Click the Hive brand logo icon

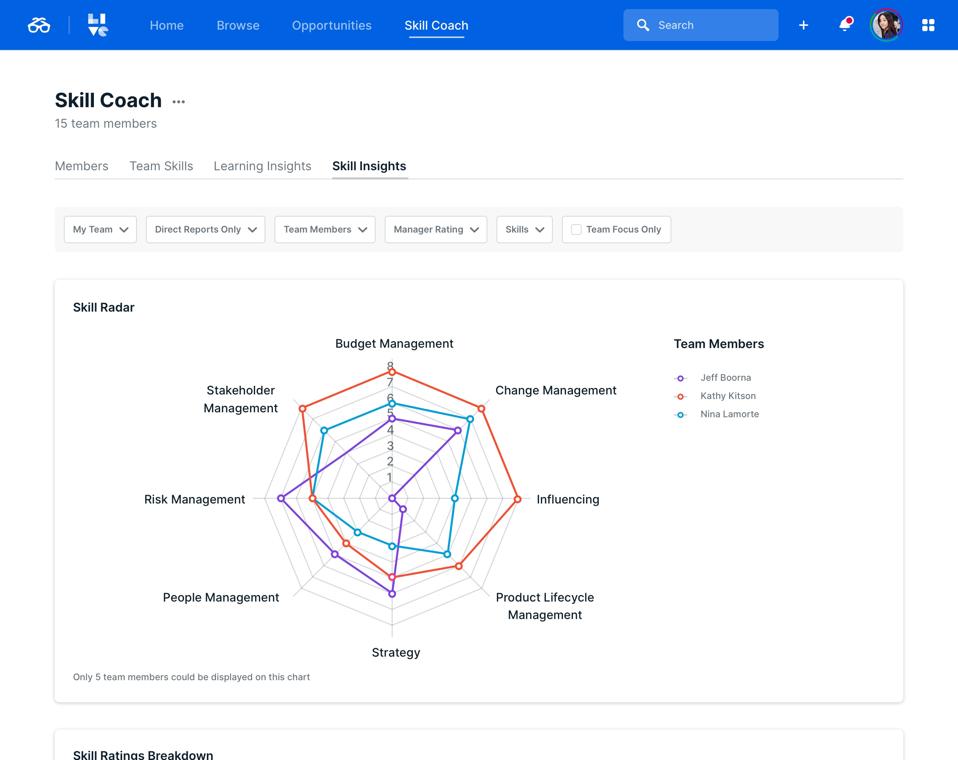[97, 25]
